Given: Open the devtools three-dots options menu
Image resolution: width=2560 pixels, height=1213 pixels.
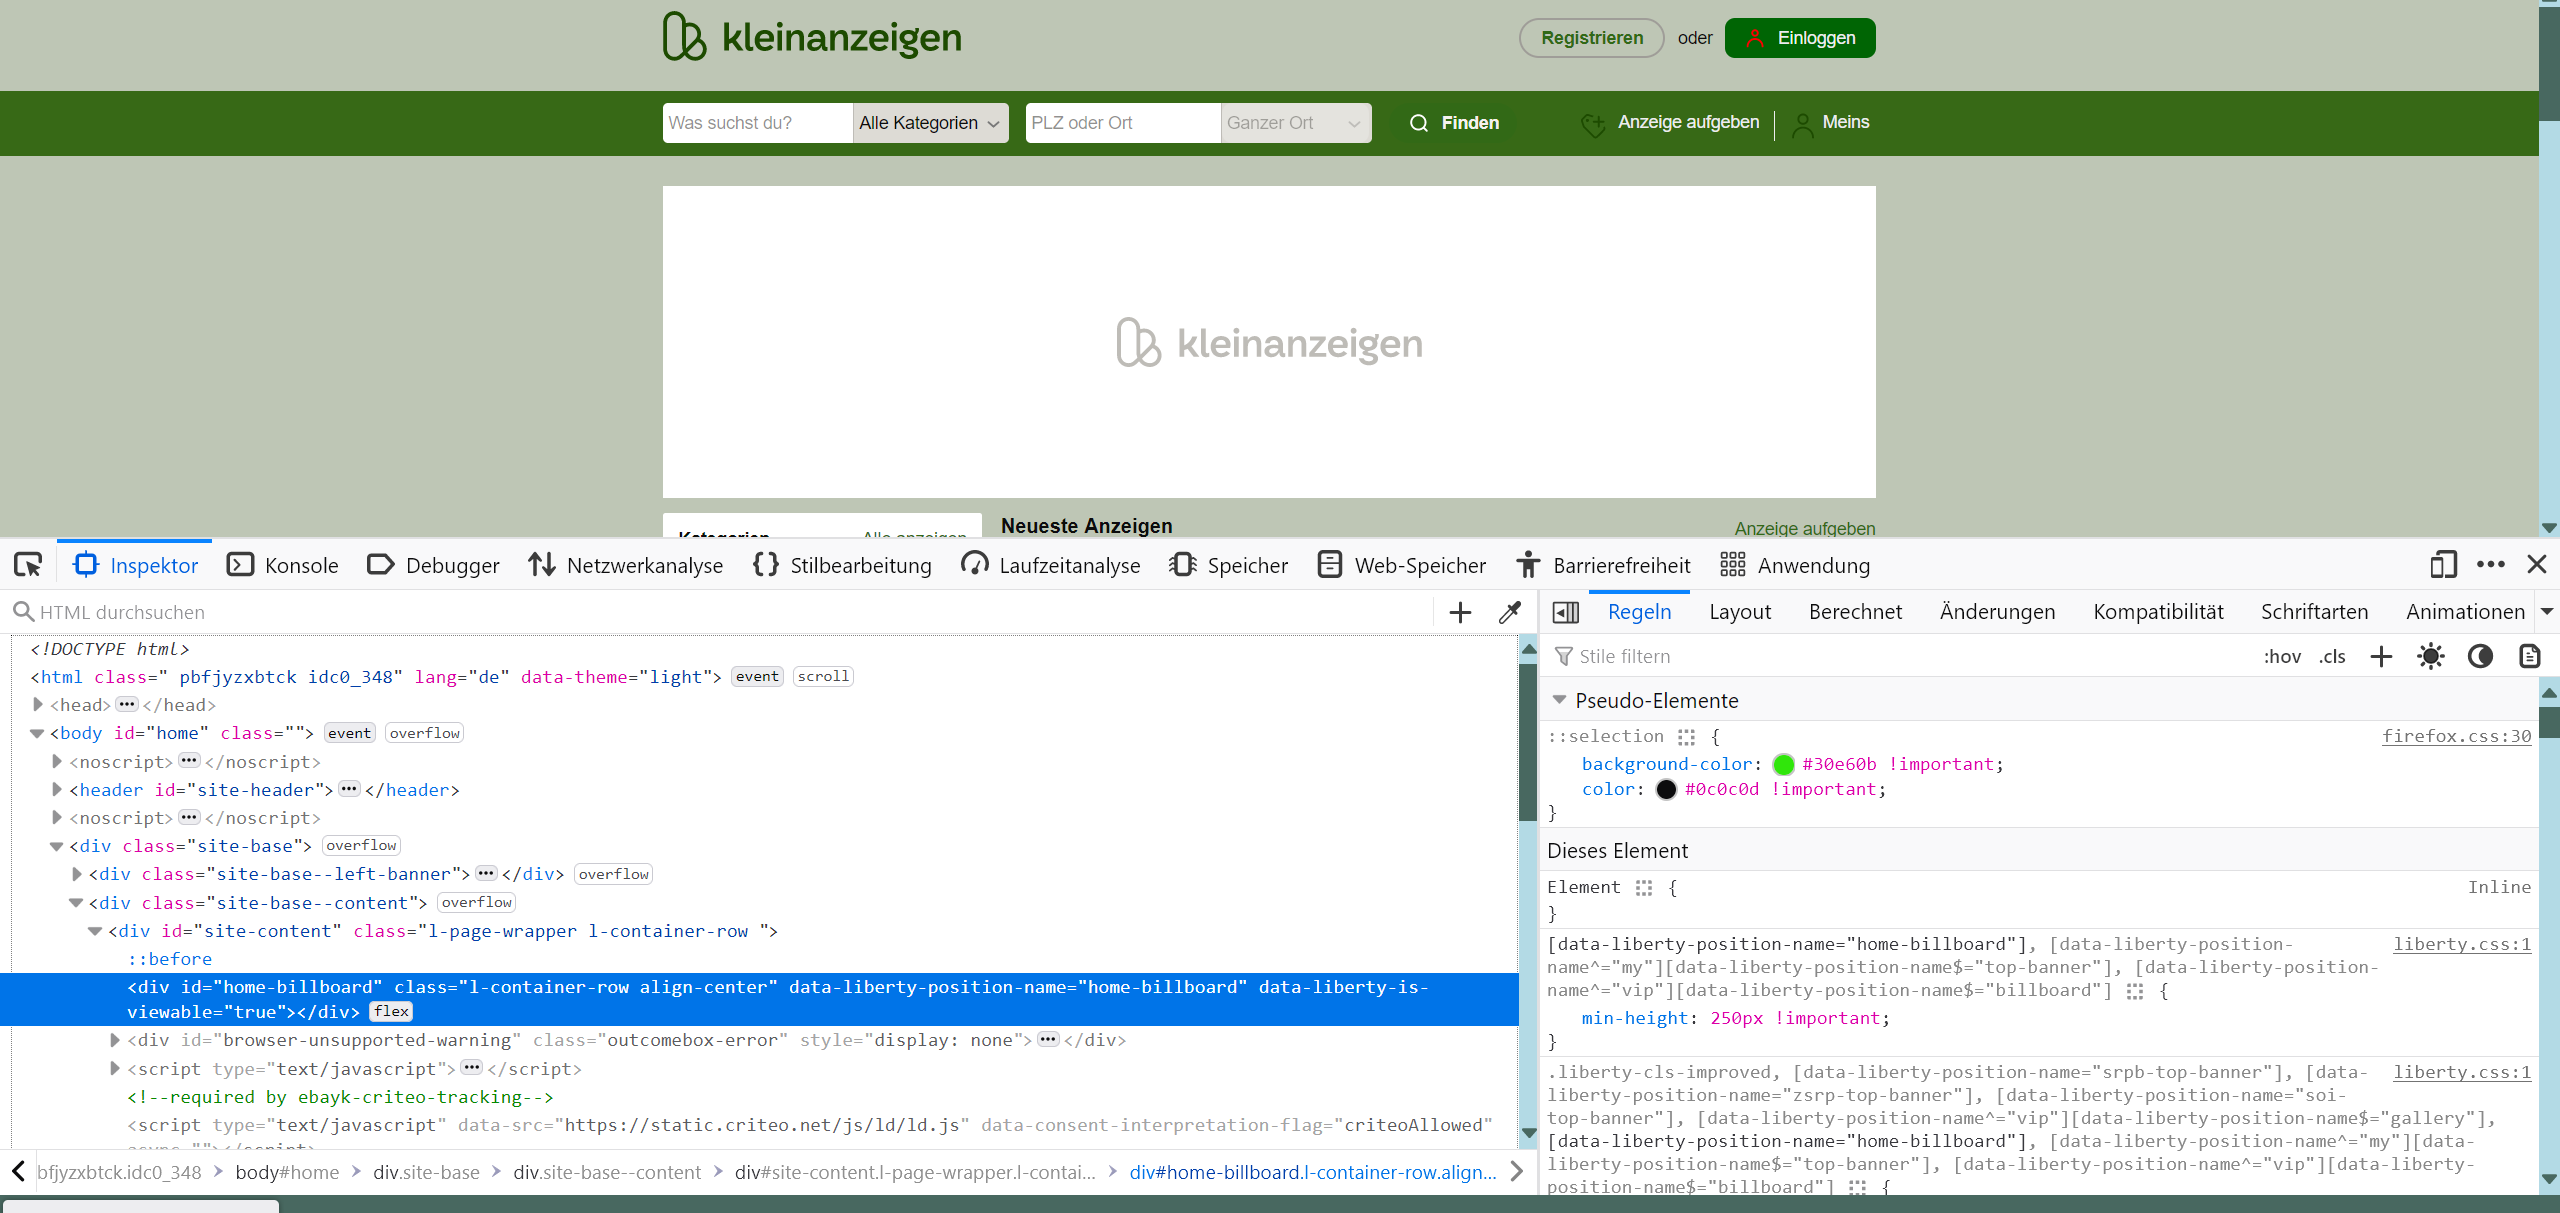Looking at the screenshot, I should 2491,565.
